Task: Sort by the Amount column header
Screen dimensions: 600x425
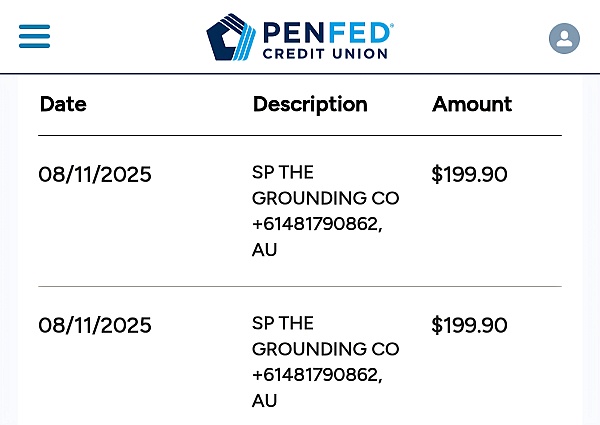Action: pyautogui.click(x=472, y=104)
